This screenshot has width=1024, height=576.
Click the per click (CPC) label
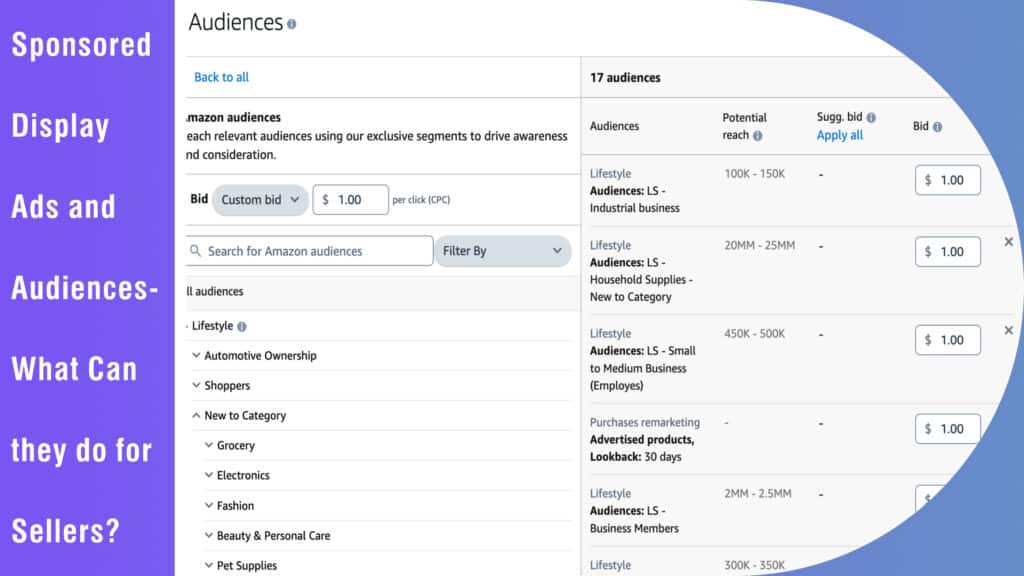tap(421, 200)
